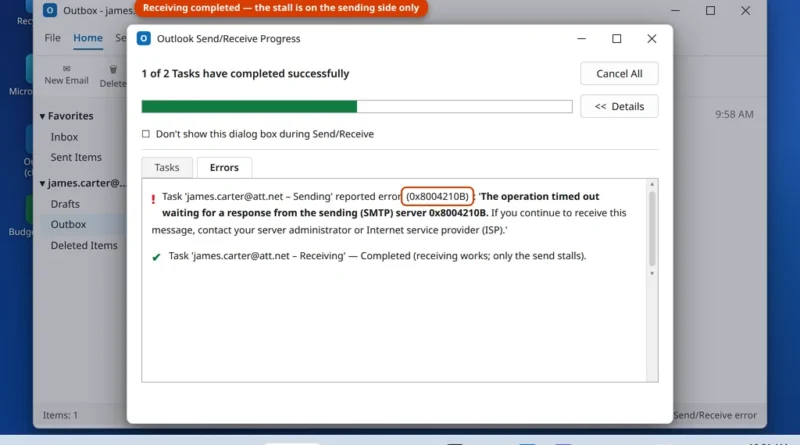Click the Receiving task Completed text
Screen dimensions: 800x445
coord(377,256)
